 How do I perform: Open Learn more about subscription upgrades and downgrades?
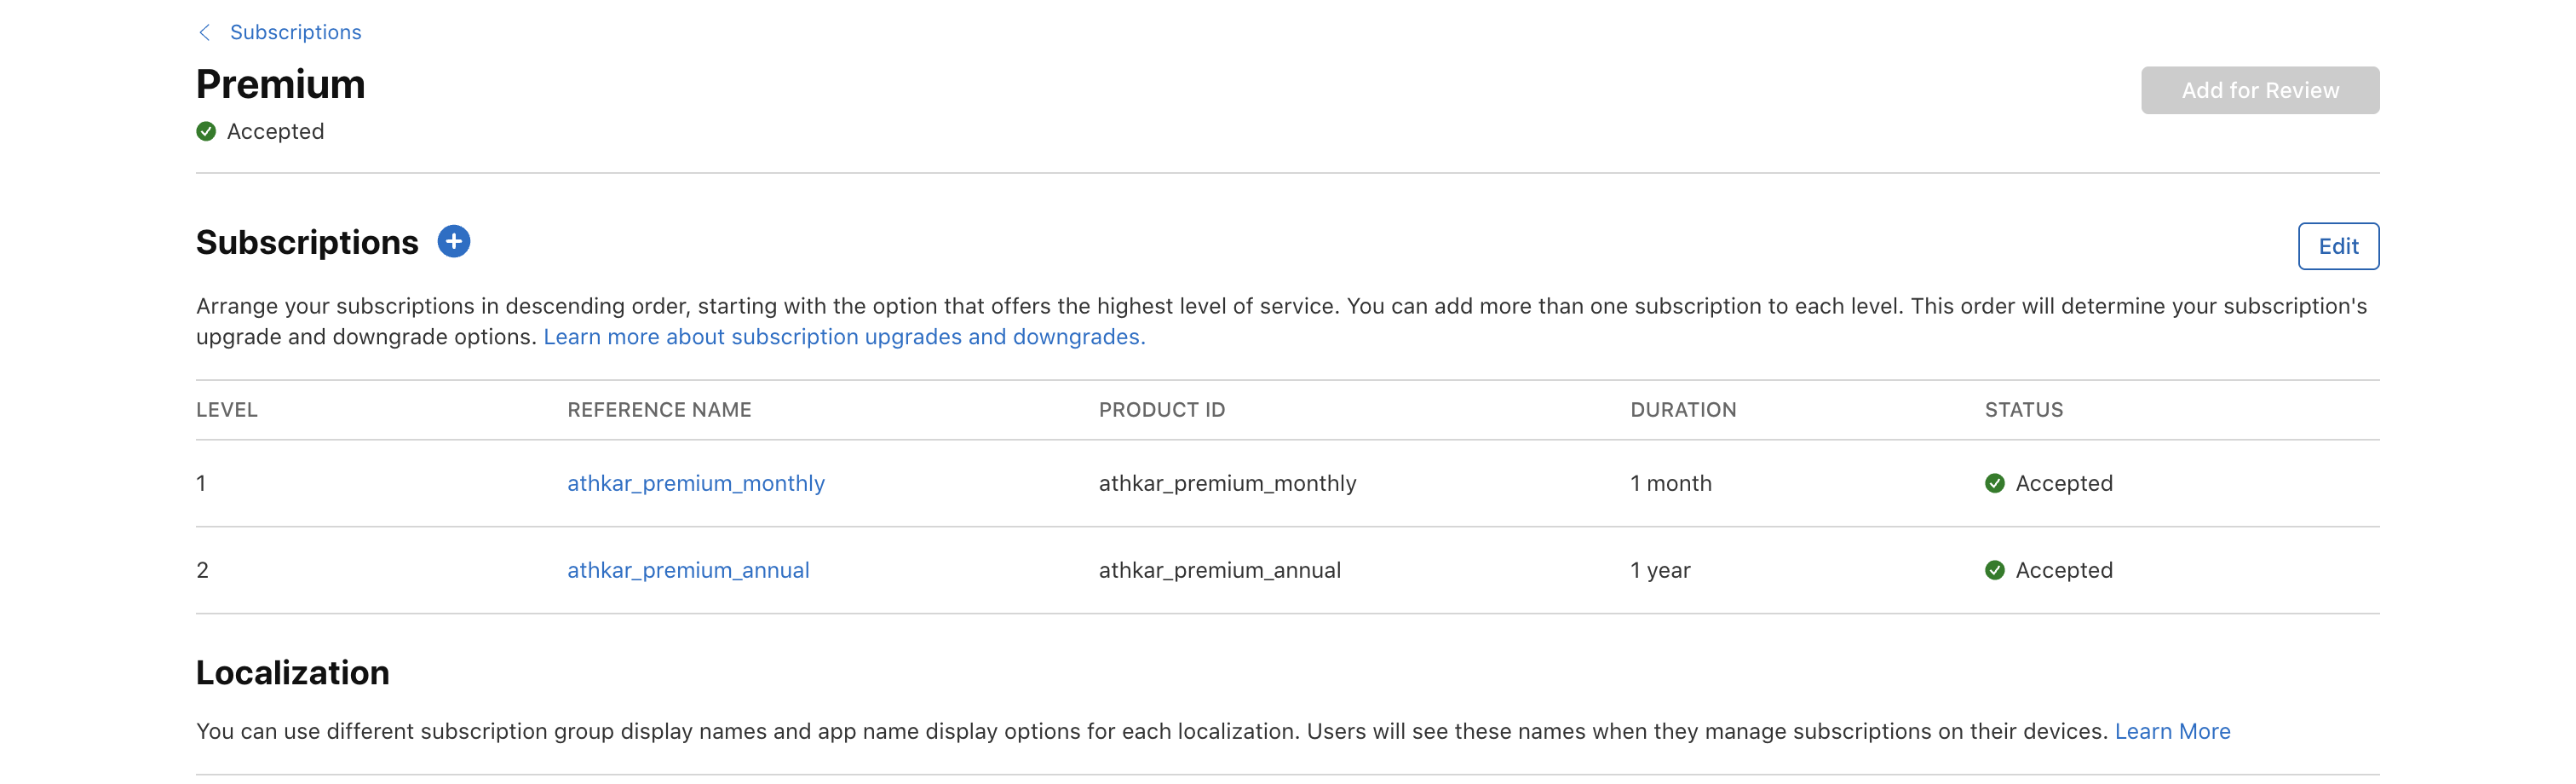pos(844,337)
